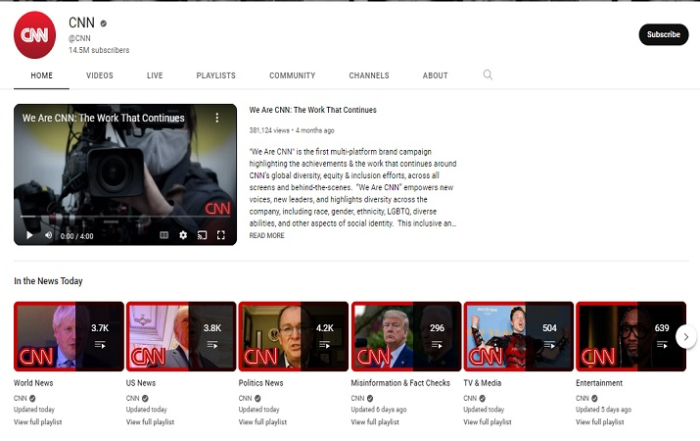Expand description with Read More

(x=267, y=235)
